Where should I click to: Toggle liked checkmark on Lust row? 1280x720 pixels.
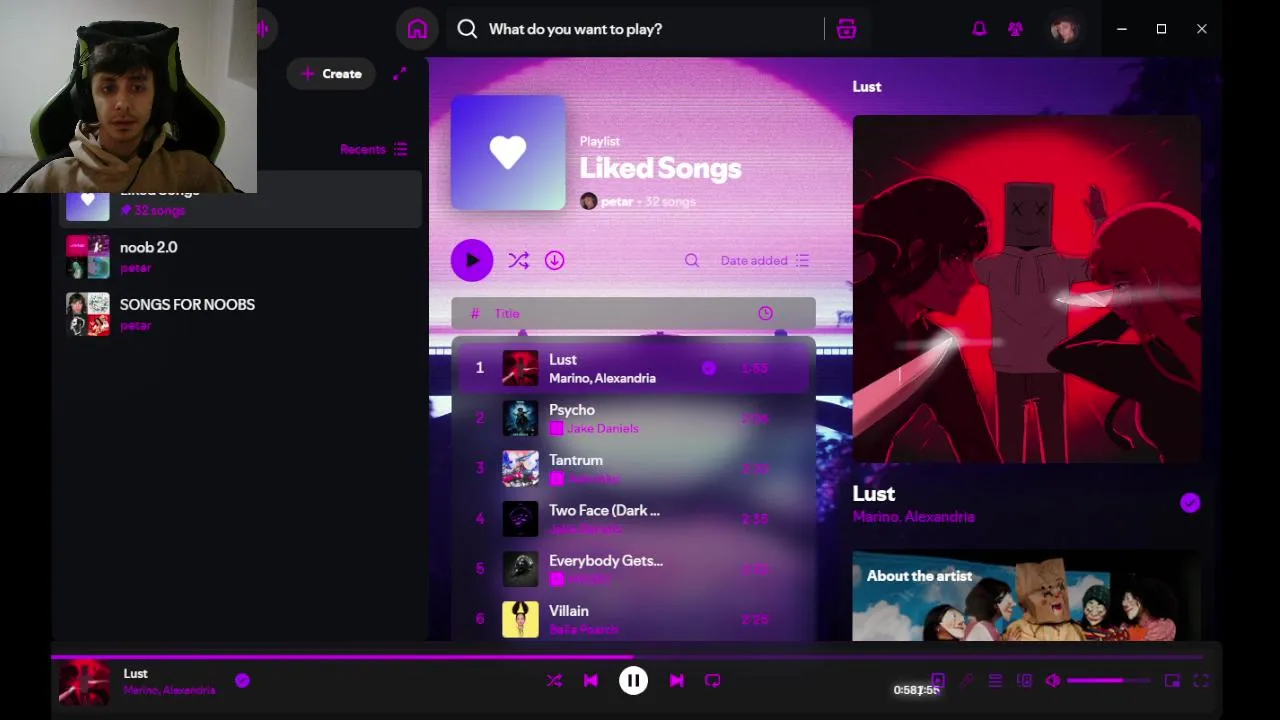[709, 368]
